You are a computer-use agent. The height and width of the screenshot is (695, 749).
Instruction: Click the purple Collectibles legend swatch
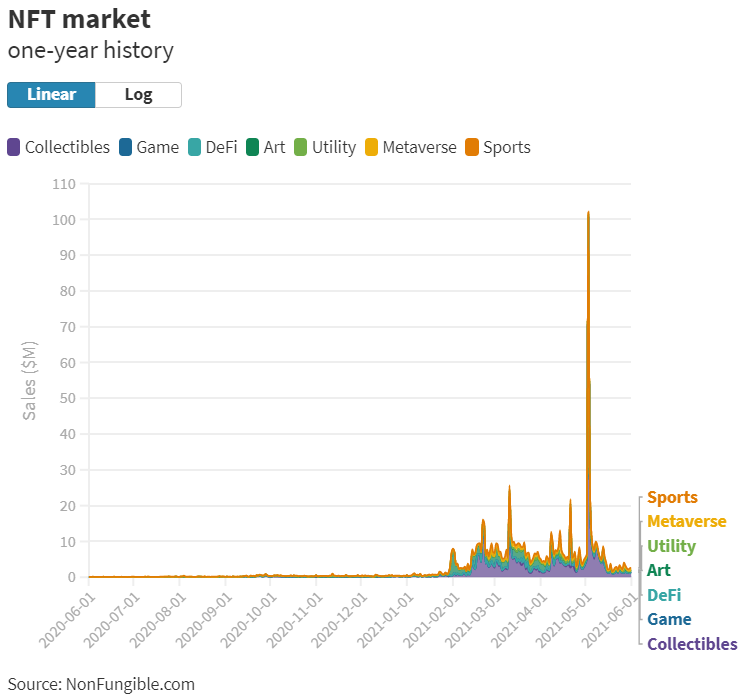tap(14, 147)
